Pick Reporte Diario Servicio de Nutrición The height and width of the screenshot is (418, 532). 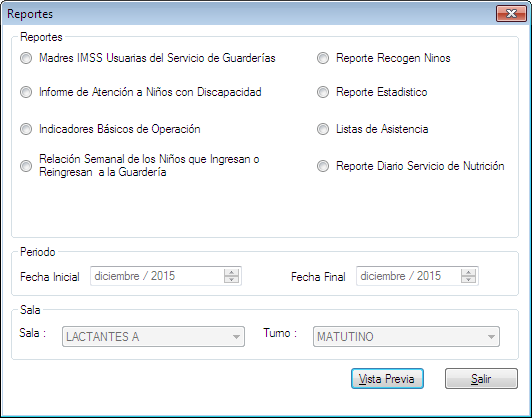(x=323, y=166)
